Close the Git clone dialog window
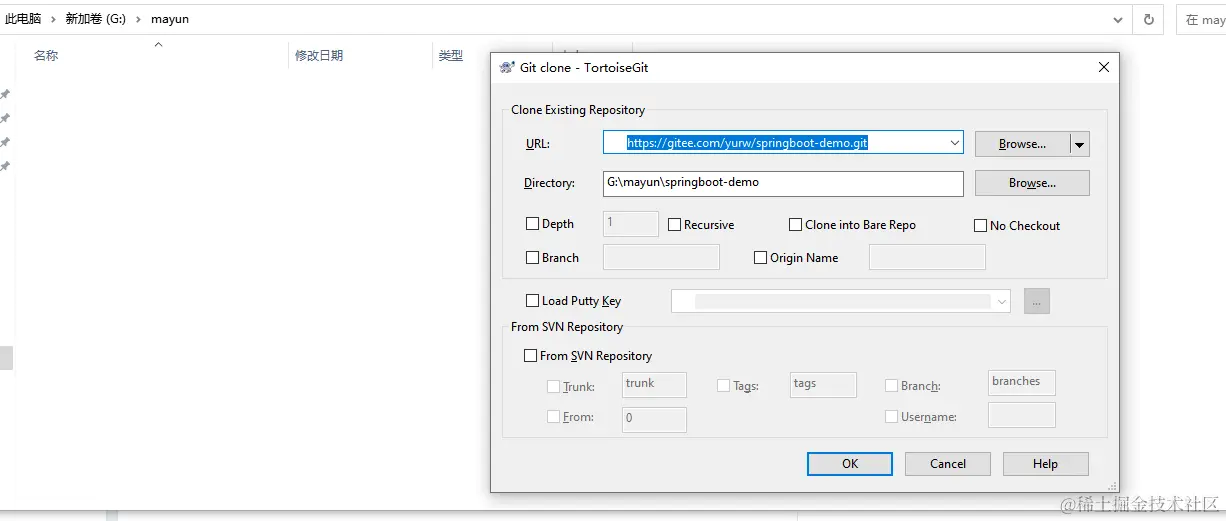The height and width of the screenshot is (521, 1226). pos(1104,67)
